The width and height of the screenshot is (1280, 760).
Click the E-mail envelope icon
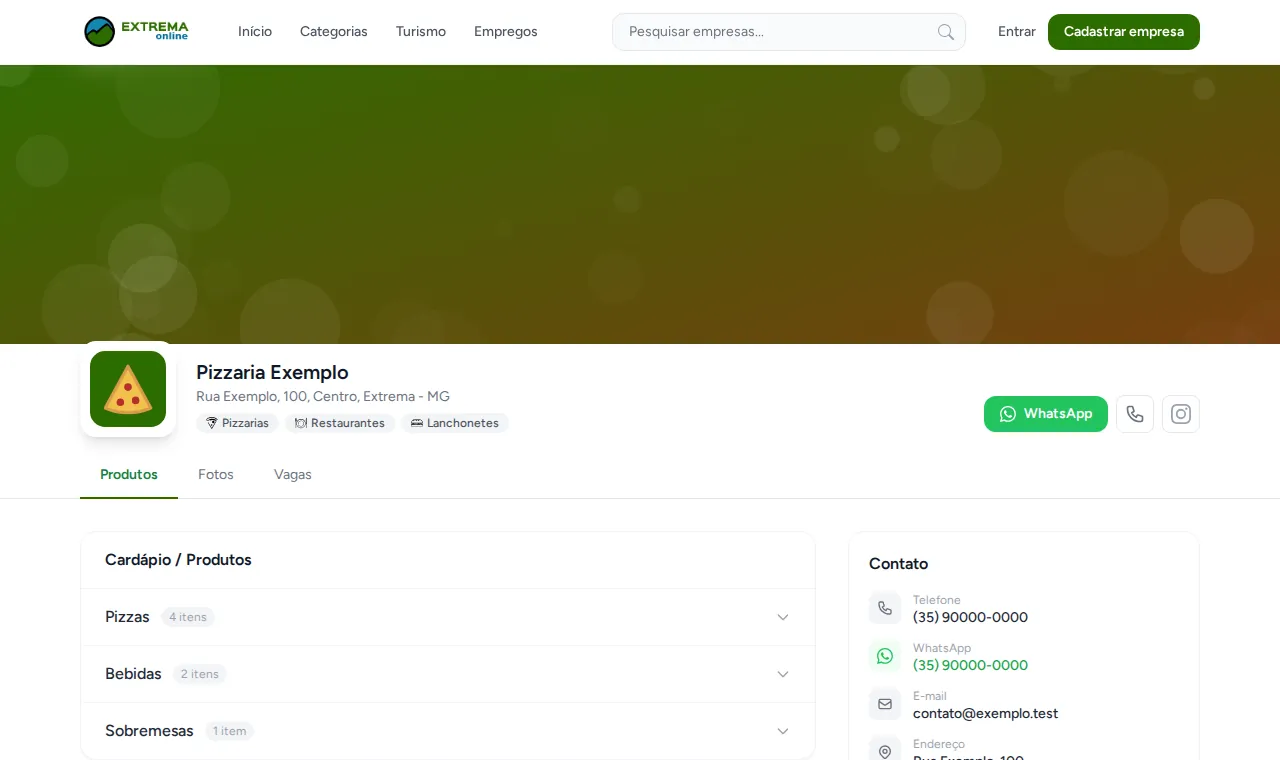tap(885, 704)
